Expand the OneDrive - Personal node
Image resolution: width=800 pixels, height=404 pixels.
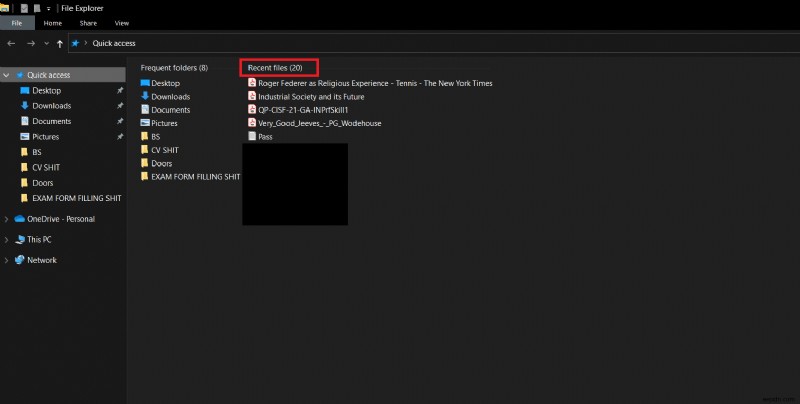[x=6, y=219]
